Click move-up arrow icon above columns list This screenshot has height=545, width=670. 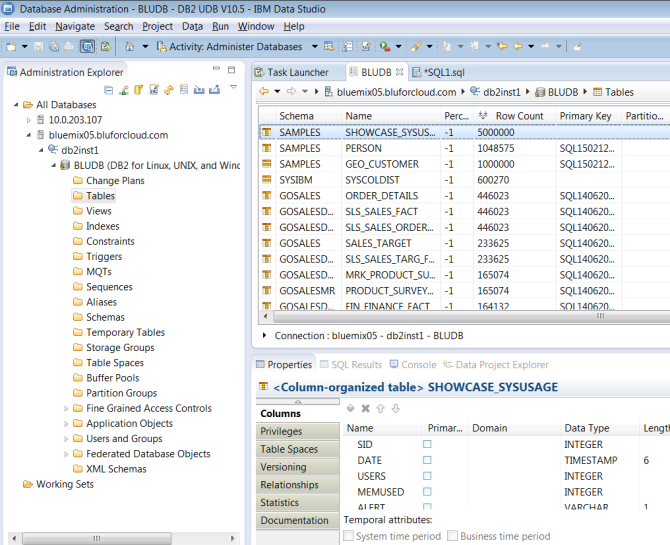pos(380,409)
